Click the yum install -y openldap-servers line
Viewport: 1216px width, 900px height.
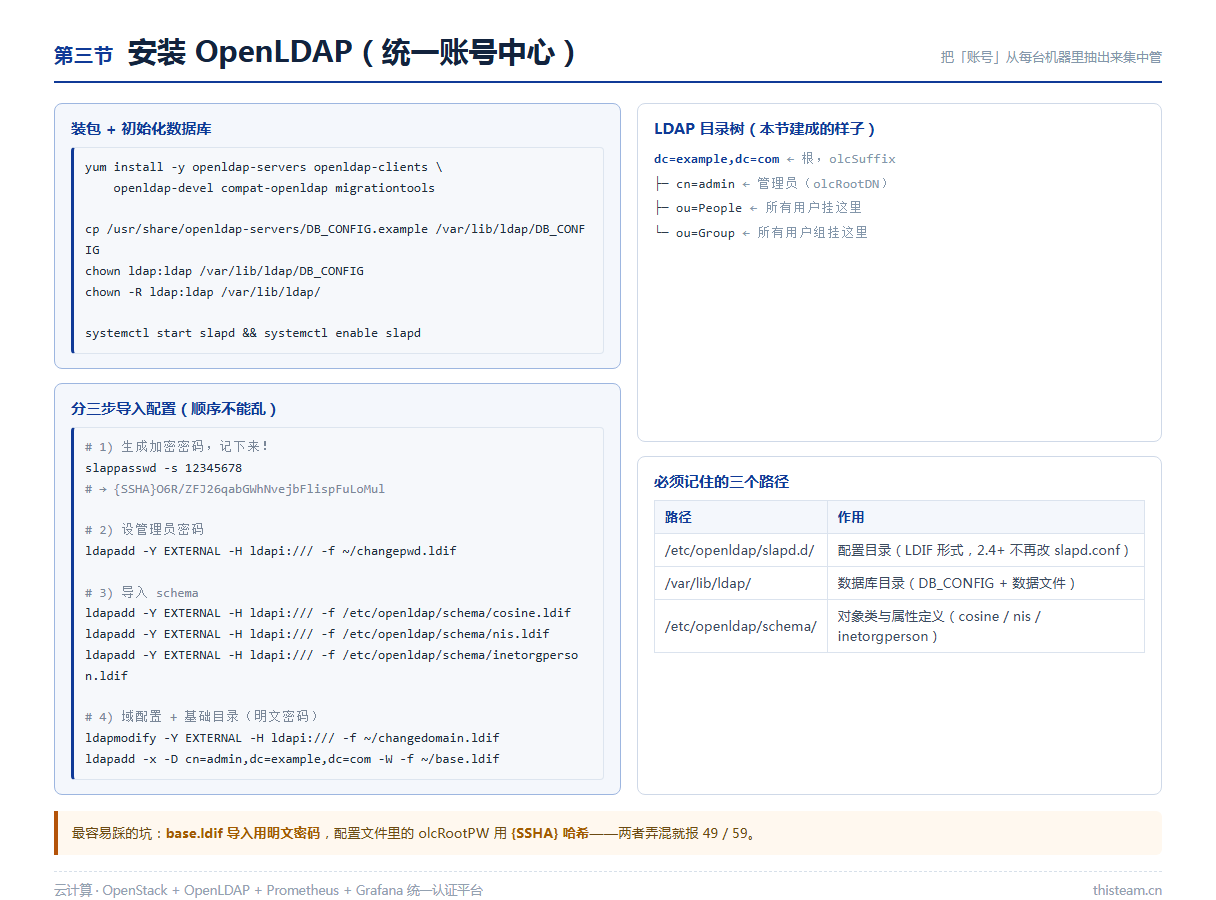coord(264,167)
